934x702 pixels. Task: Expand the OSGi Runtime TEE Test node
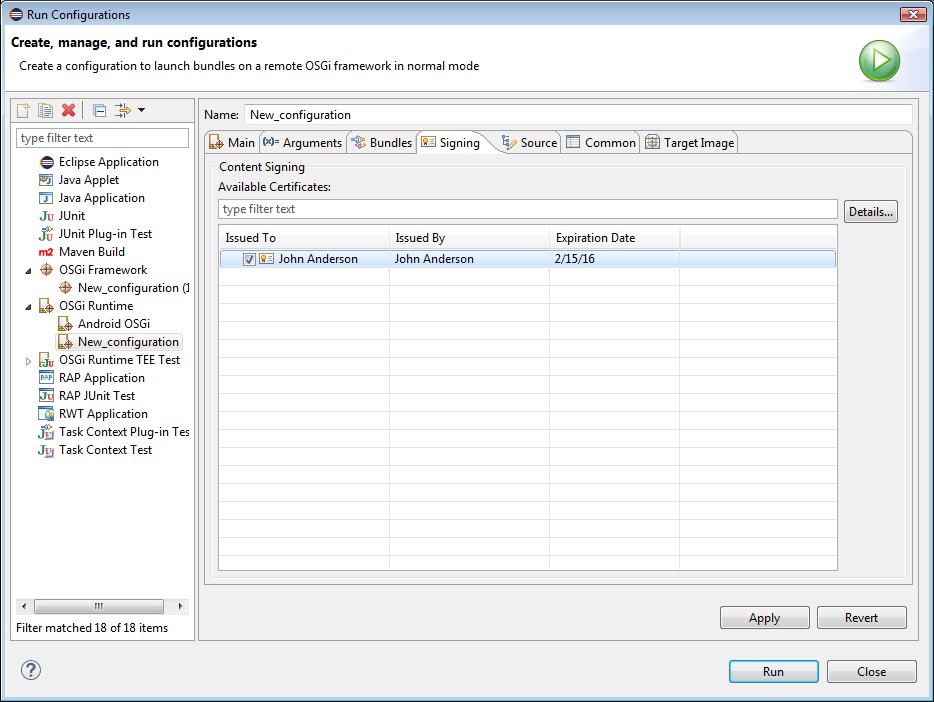pos(28,360)
